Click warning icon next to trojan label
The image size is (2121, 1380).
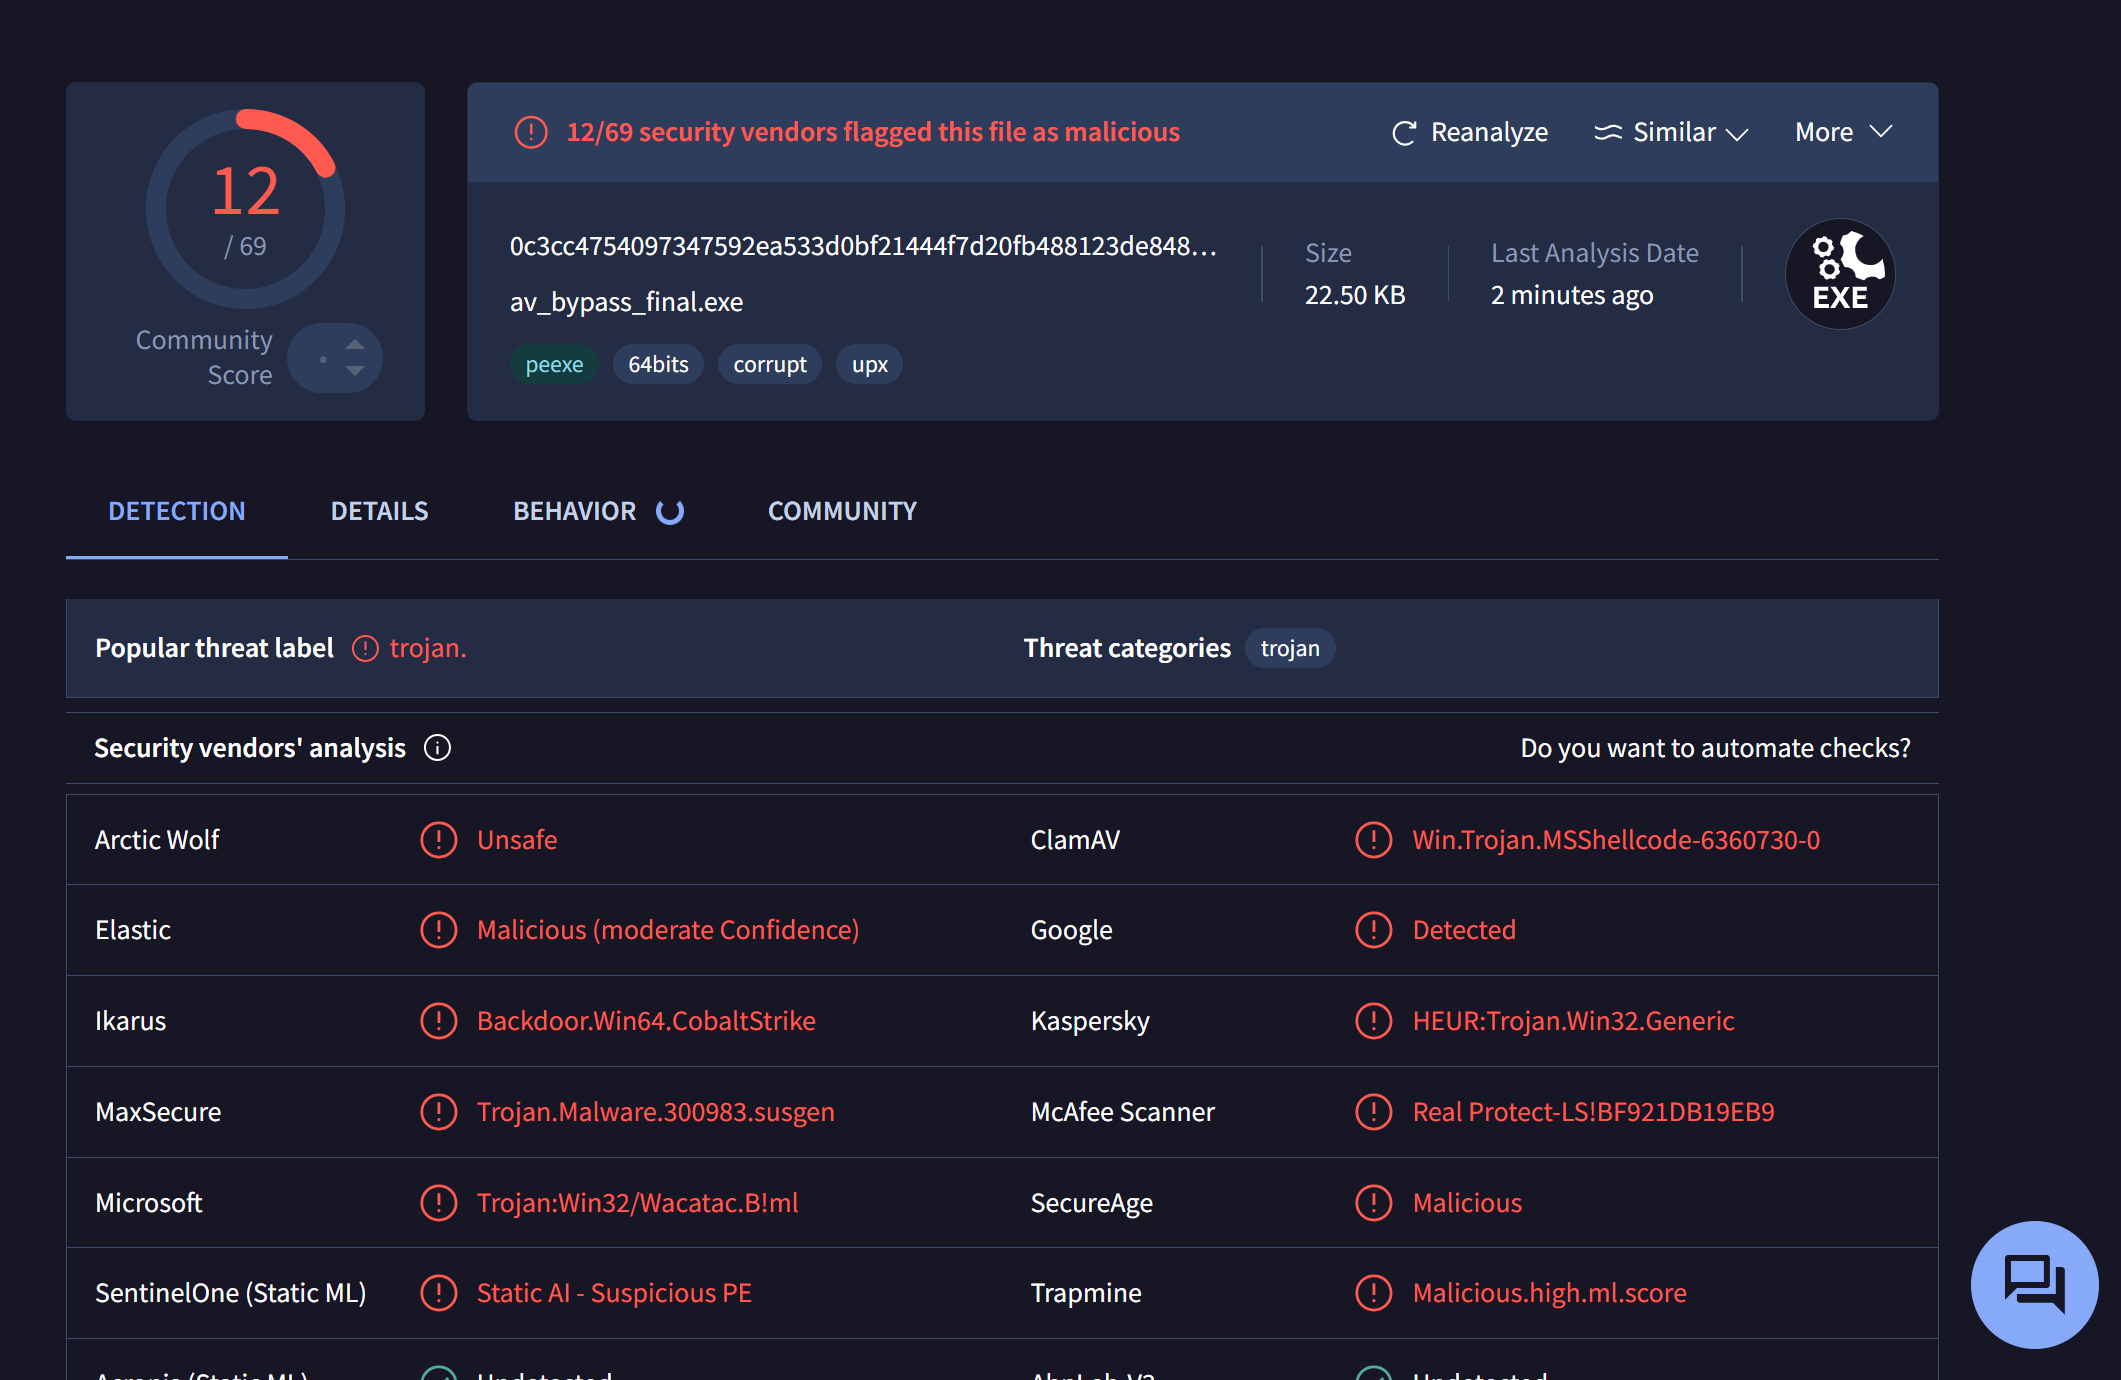365,649
